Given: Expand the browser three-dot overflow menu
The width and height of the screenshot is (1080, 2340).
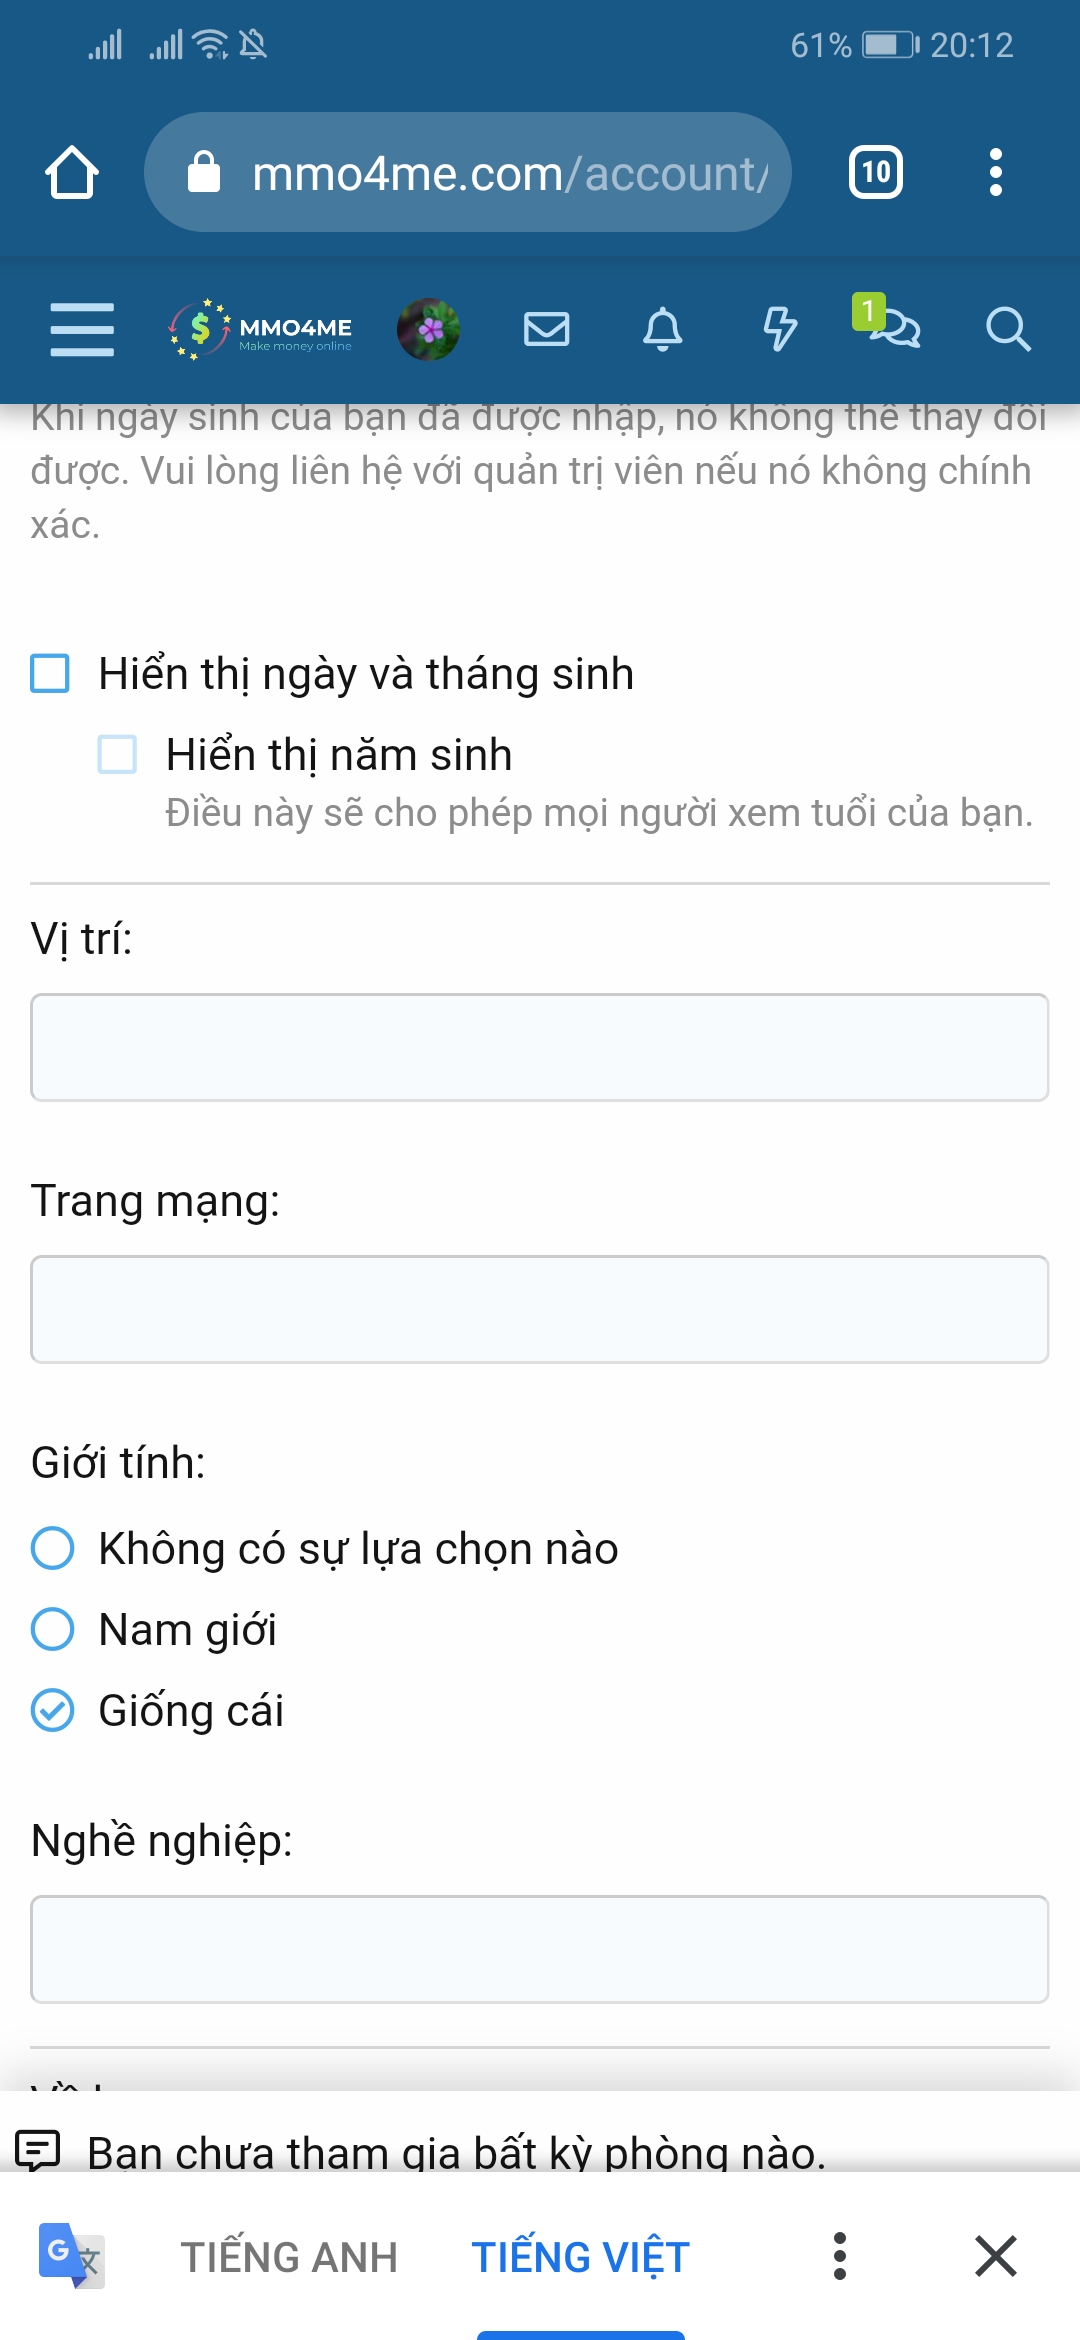Looking at the screenshot, I should [x=995, y=172].
